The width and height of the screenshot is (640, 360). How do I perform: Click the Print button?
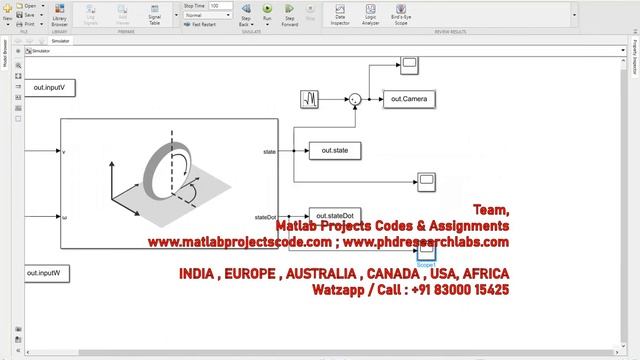coord(26,24)
